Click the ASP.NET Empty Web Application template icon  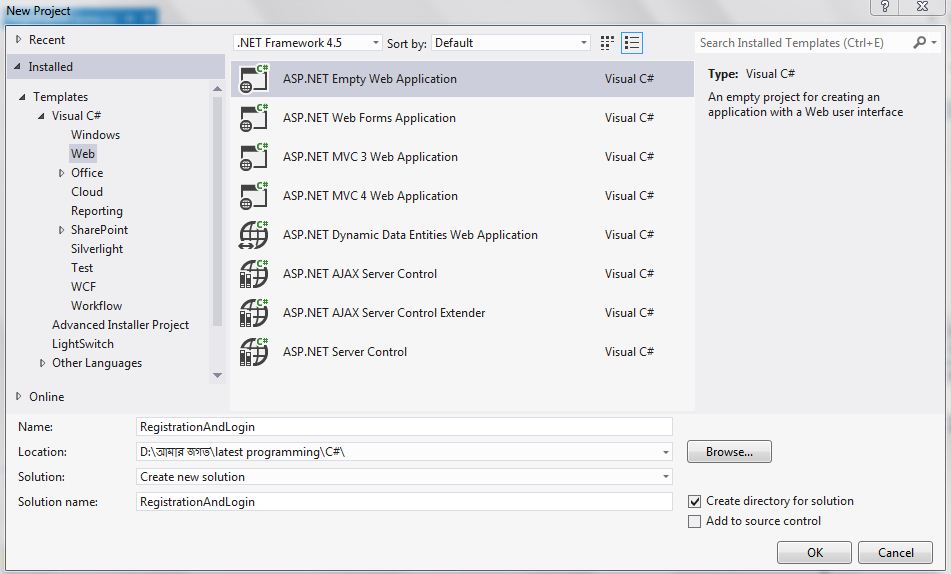(254, 80)
